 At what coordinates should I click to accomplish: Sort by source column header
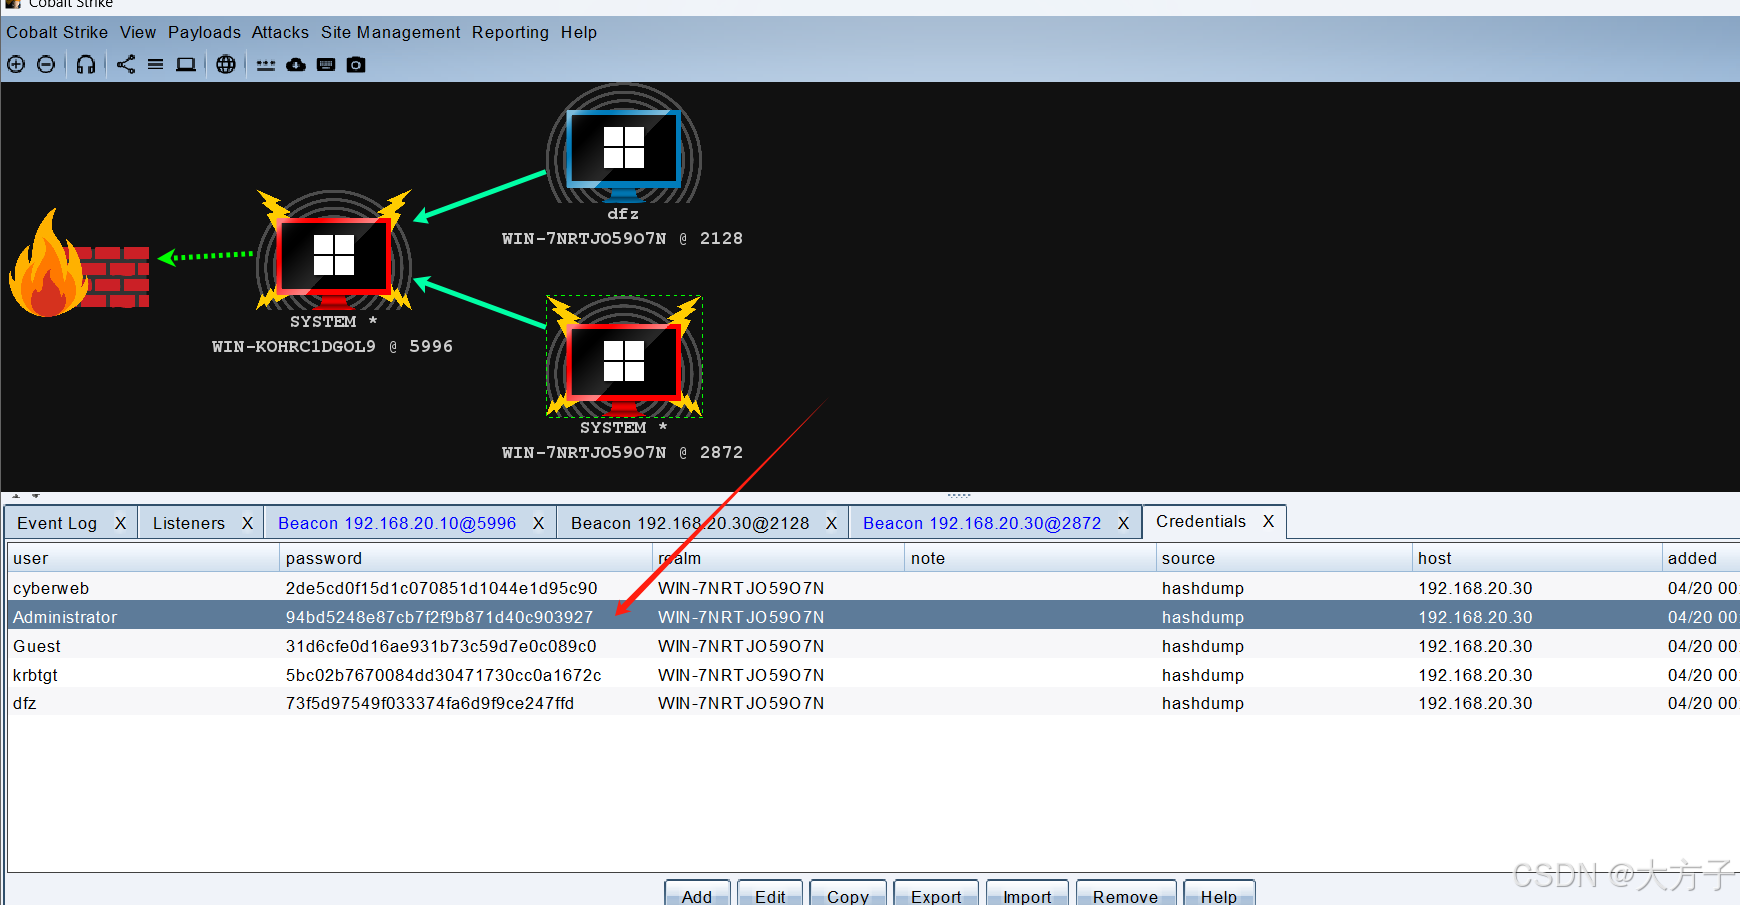(1283, 558)
